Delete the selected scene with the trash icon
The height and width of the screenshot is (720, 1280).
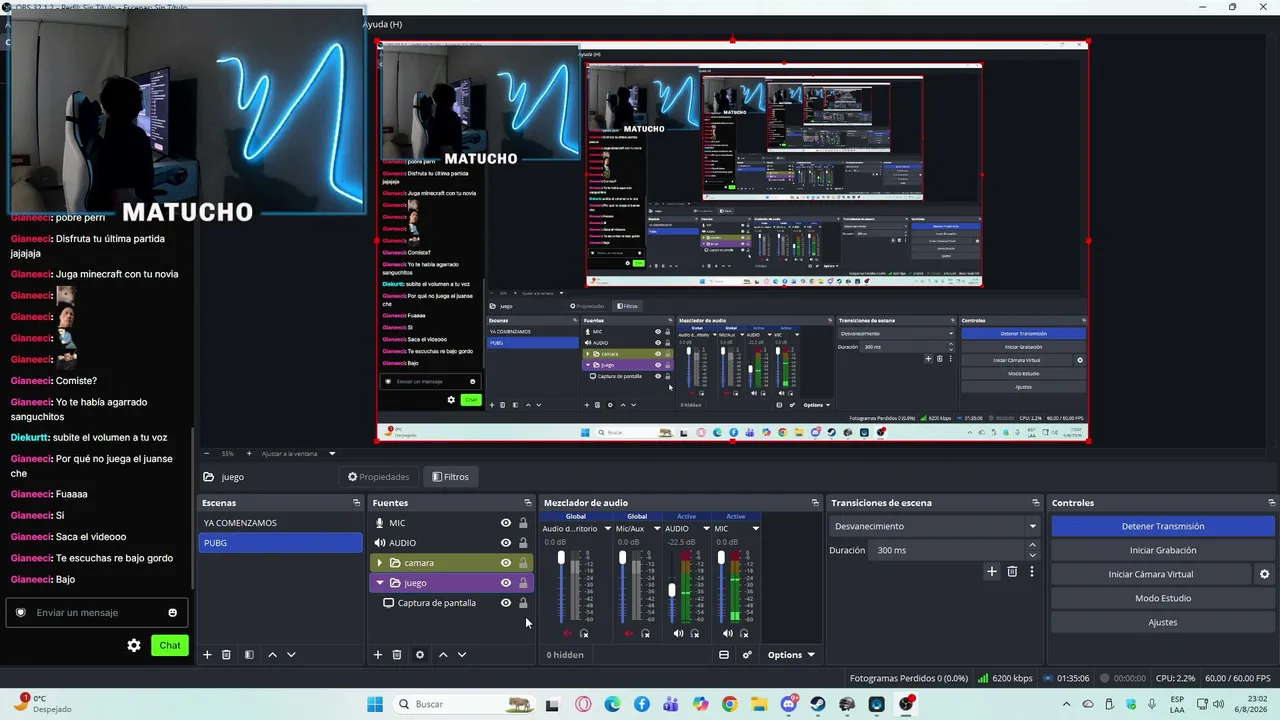click(226, 655)
